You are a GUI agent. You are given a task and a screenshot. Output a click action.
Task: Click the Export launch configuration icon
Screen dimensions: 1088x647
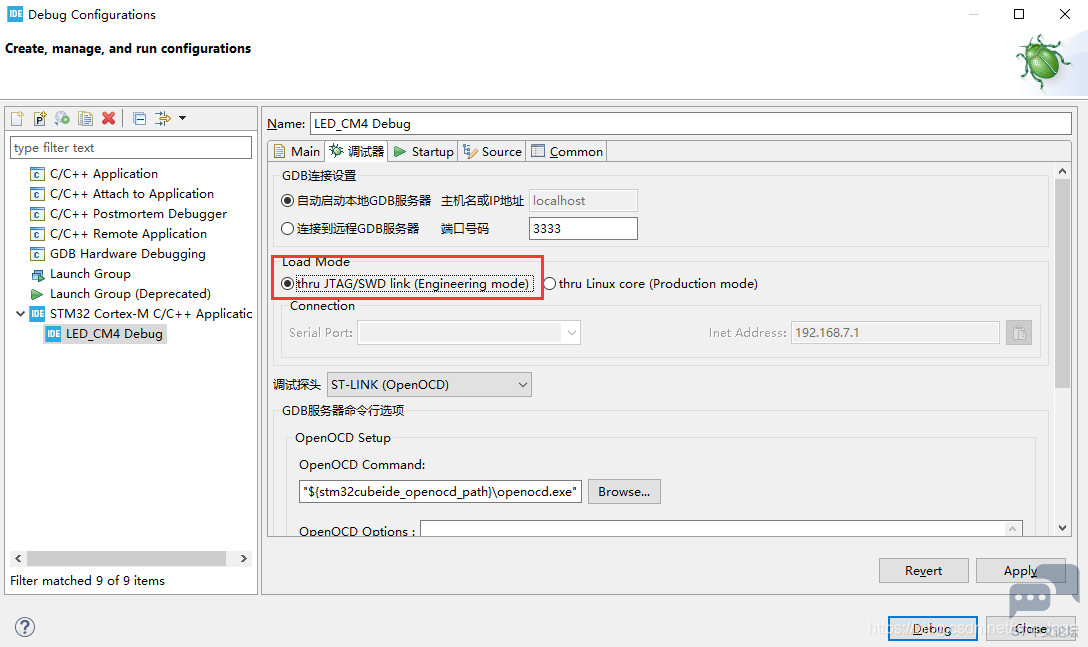pos(62,119)
